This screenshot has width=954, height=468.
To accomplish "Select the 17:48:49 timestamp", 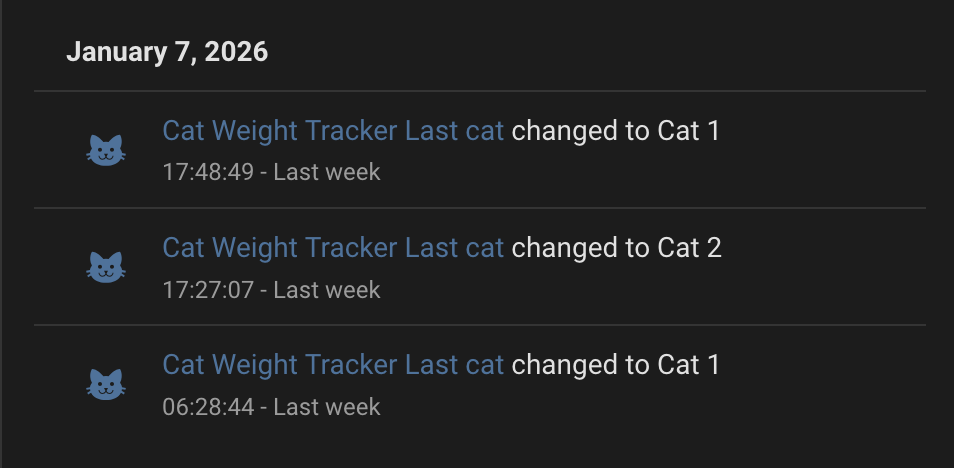I will click(x=209, y=172).
